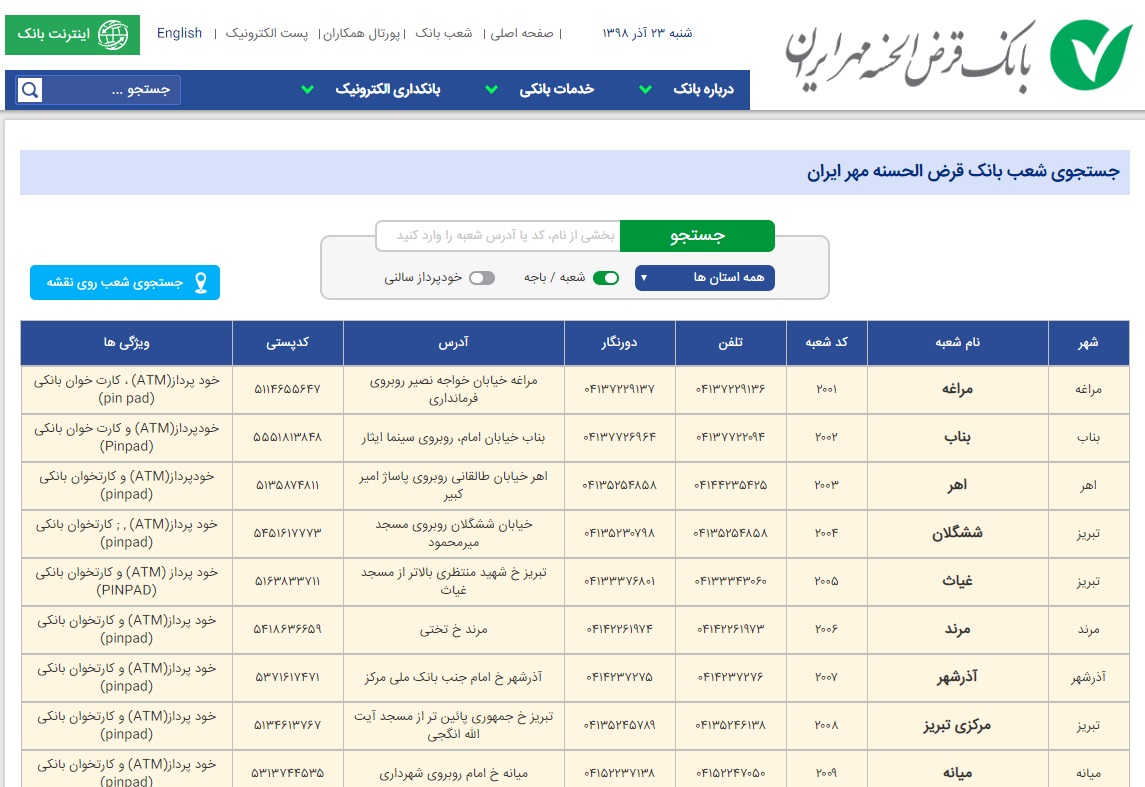Click جستجوی شعب روی نقشه button
This screenshot has height=787, width=1145.
(125, 283)
